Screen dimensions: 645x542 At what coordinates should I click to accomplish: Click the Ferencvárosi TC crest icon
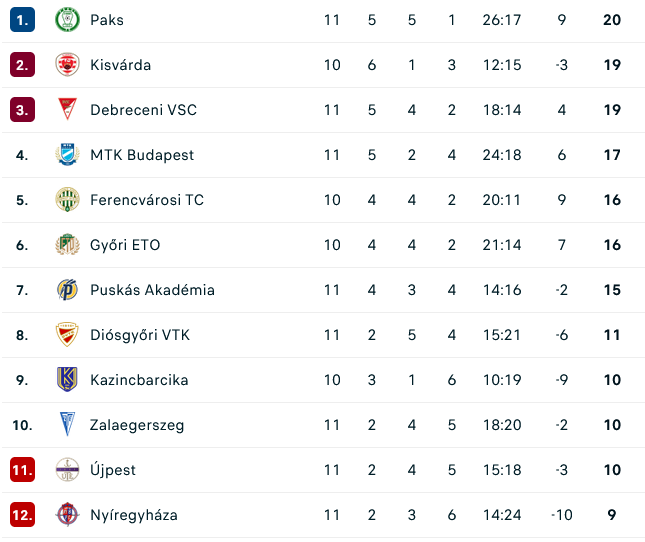pos(67,200)
